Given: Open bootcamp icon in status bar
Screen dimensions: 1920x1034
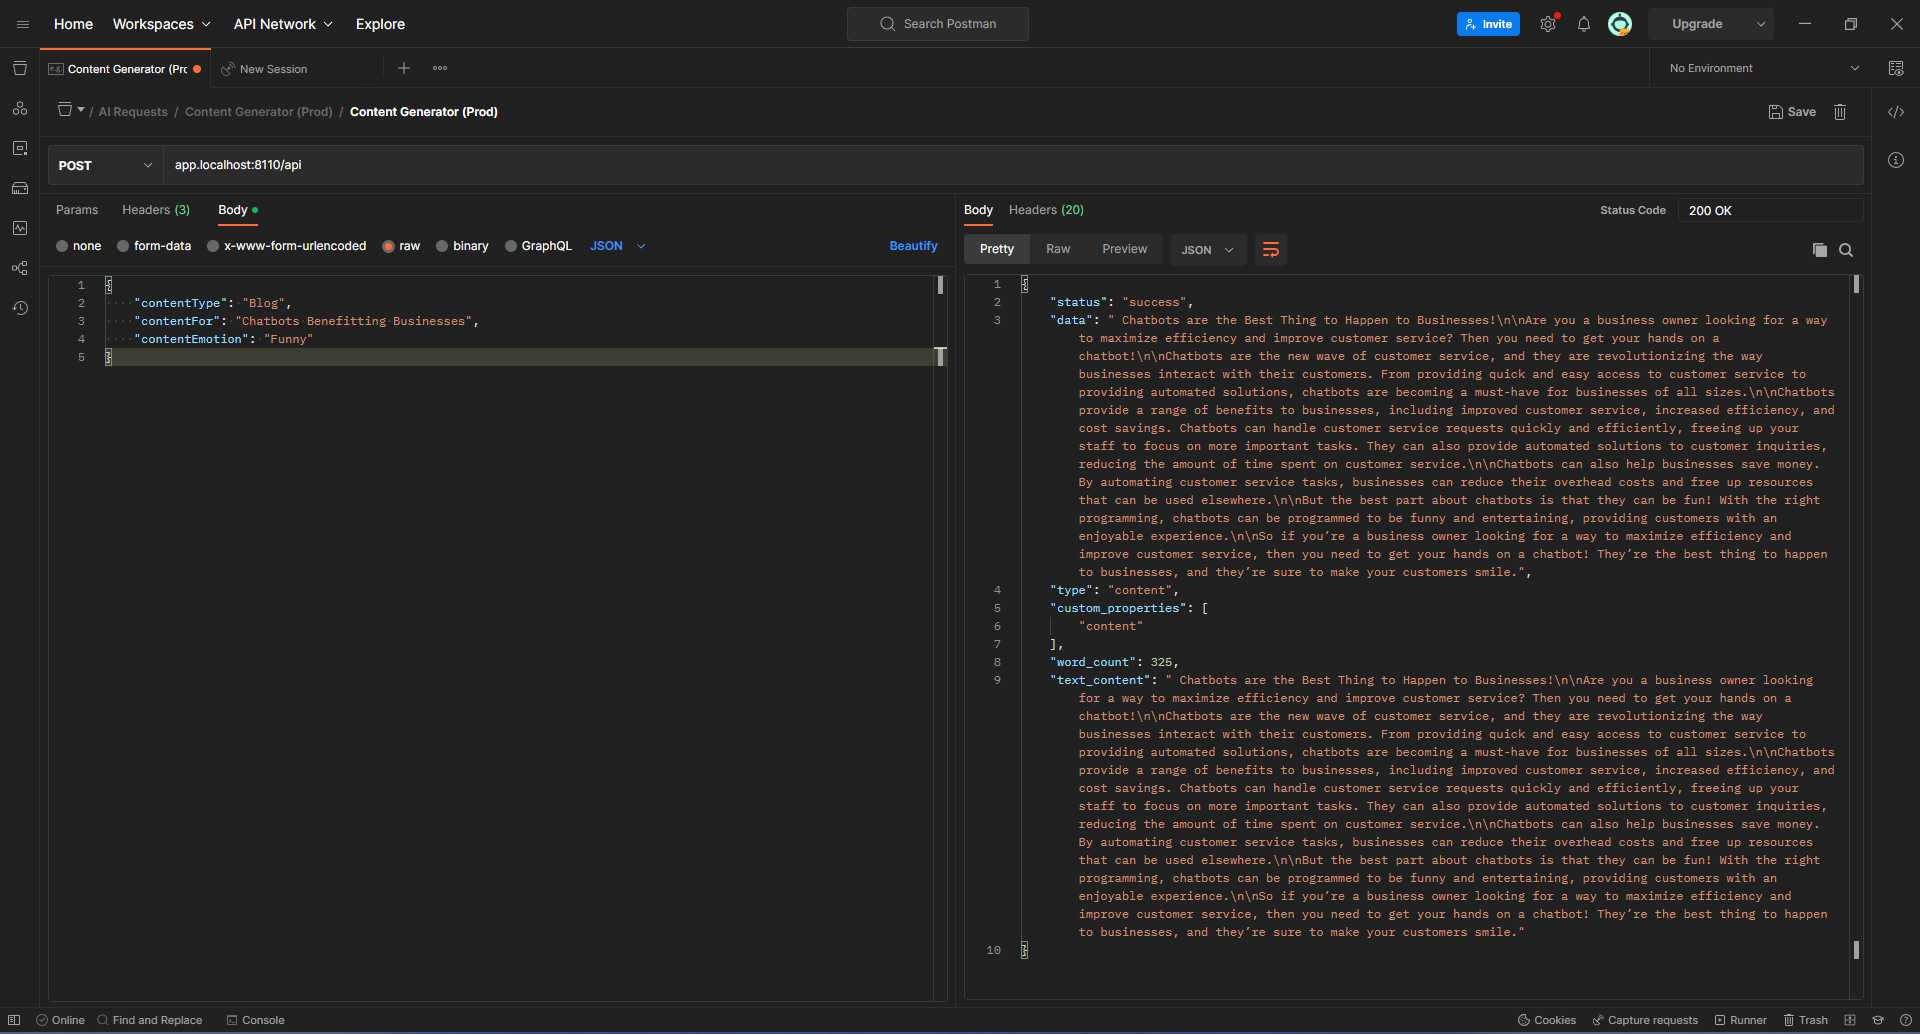Looking at the screenshot, I should tap(1878, 1020).
